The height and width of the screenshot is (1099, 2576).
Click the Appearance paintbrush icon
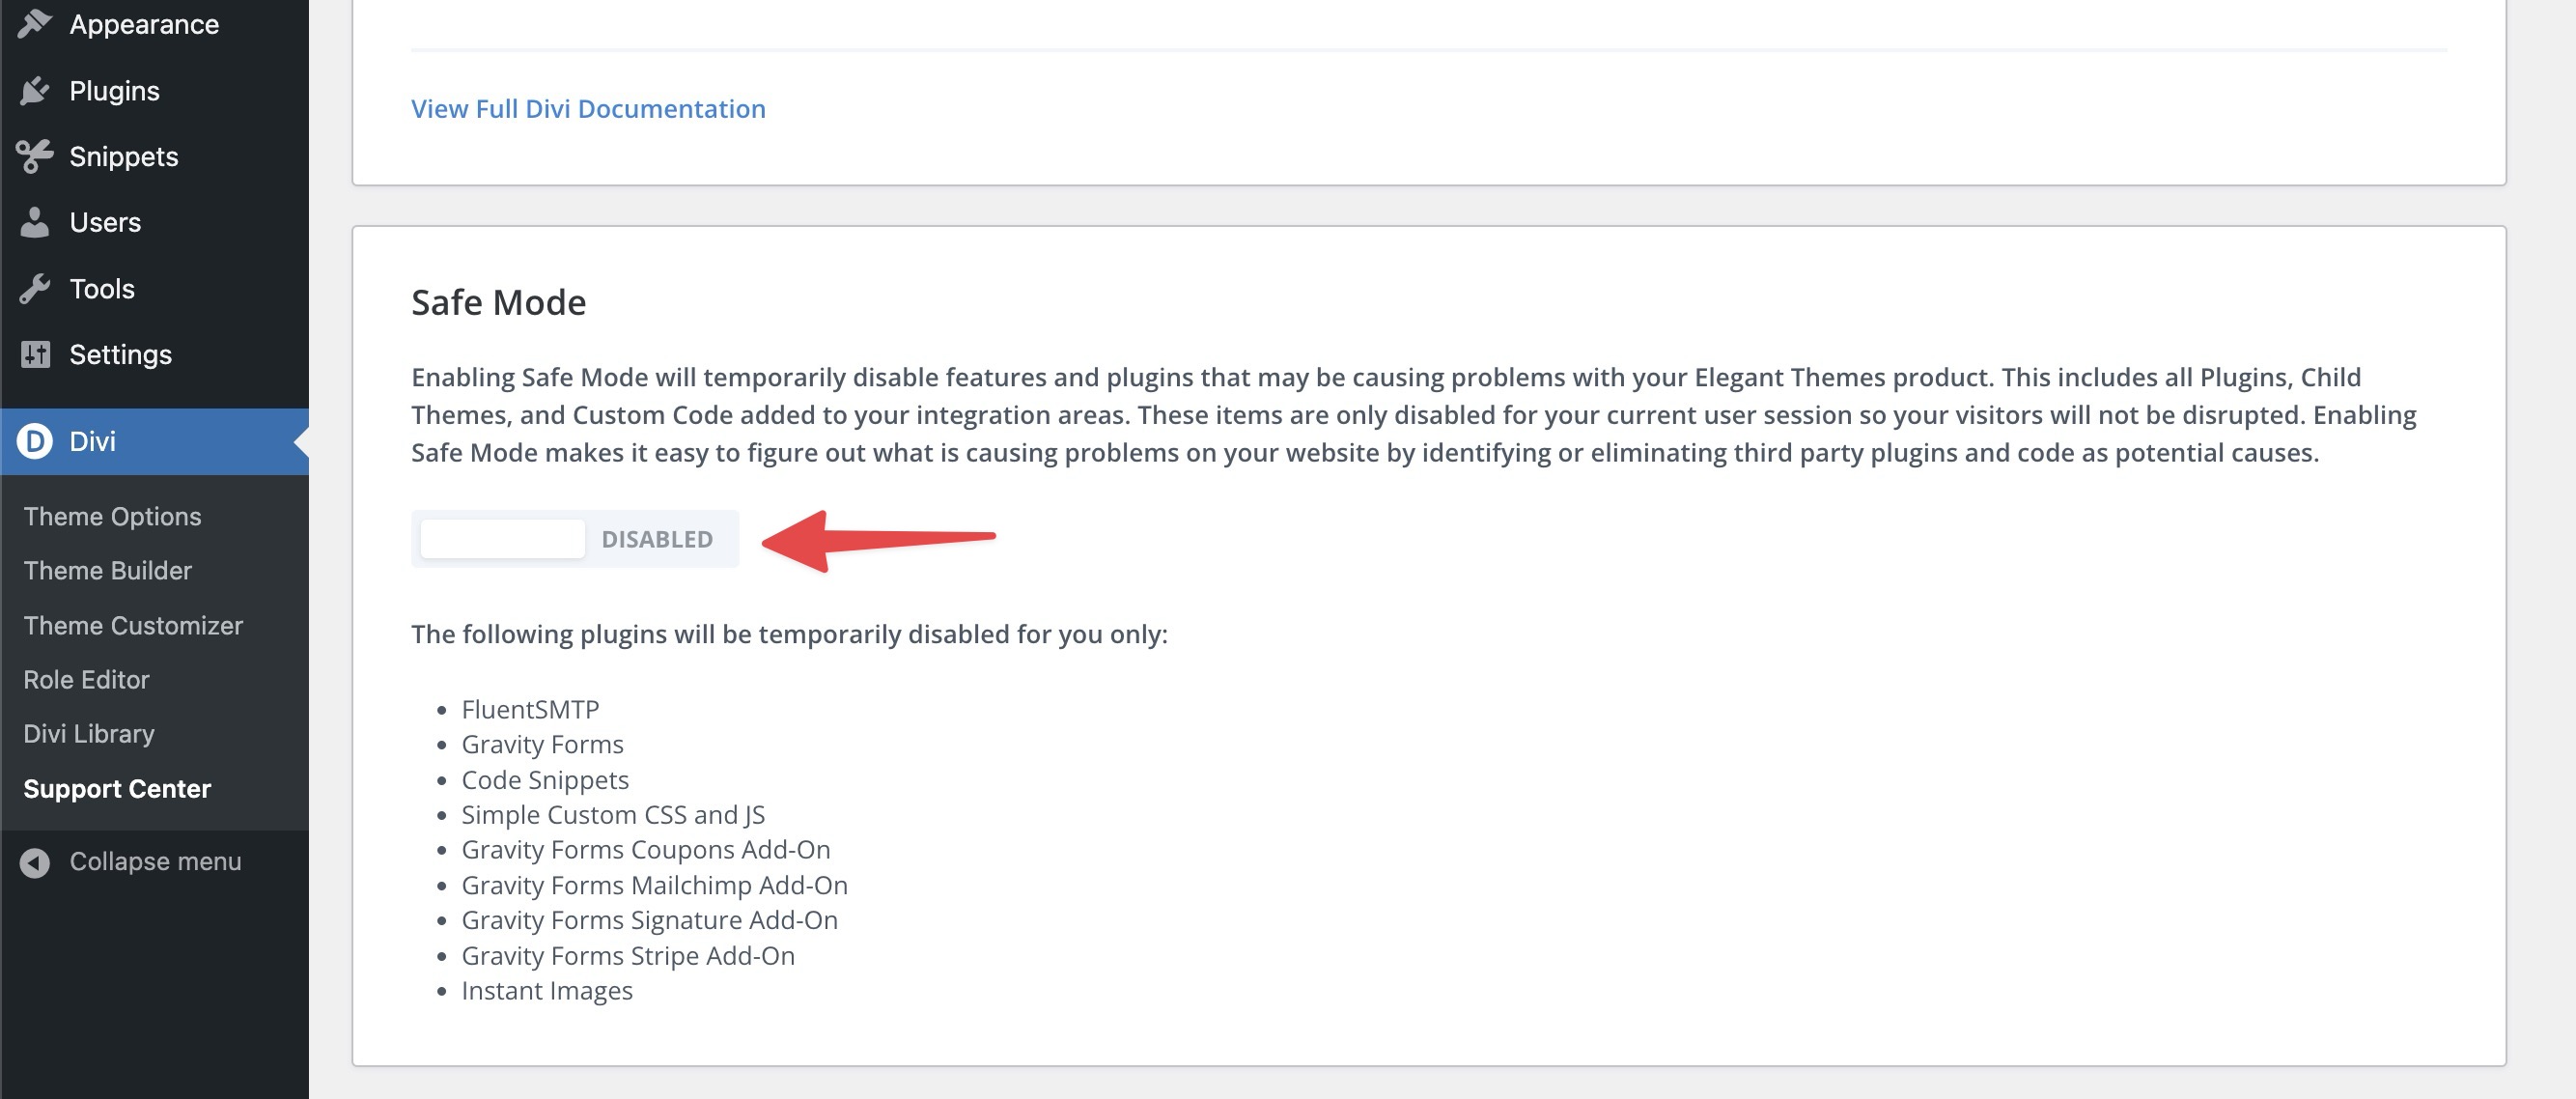[x=35, y=24]
